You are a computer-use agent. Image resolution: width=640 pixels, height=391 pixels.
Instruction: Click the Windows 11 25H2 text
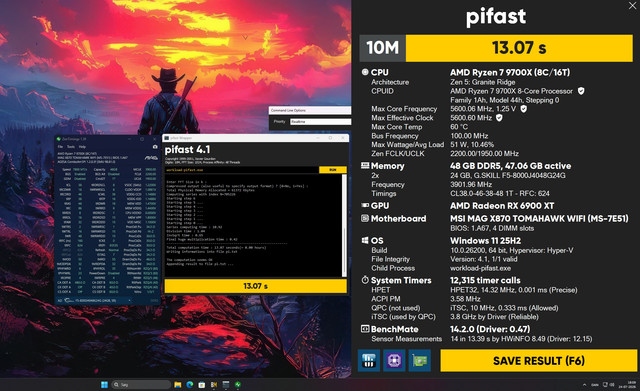point(485,240)
